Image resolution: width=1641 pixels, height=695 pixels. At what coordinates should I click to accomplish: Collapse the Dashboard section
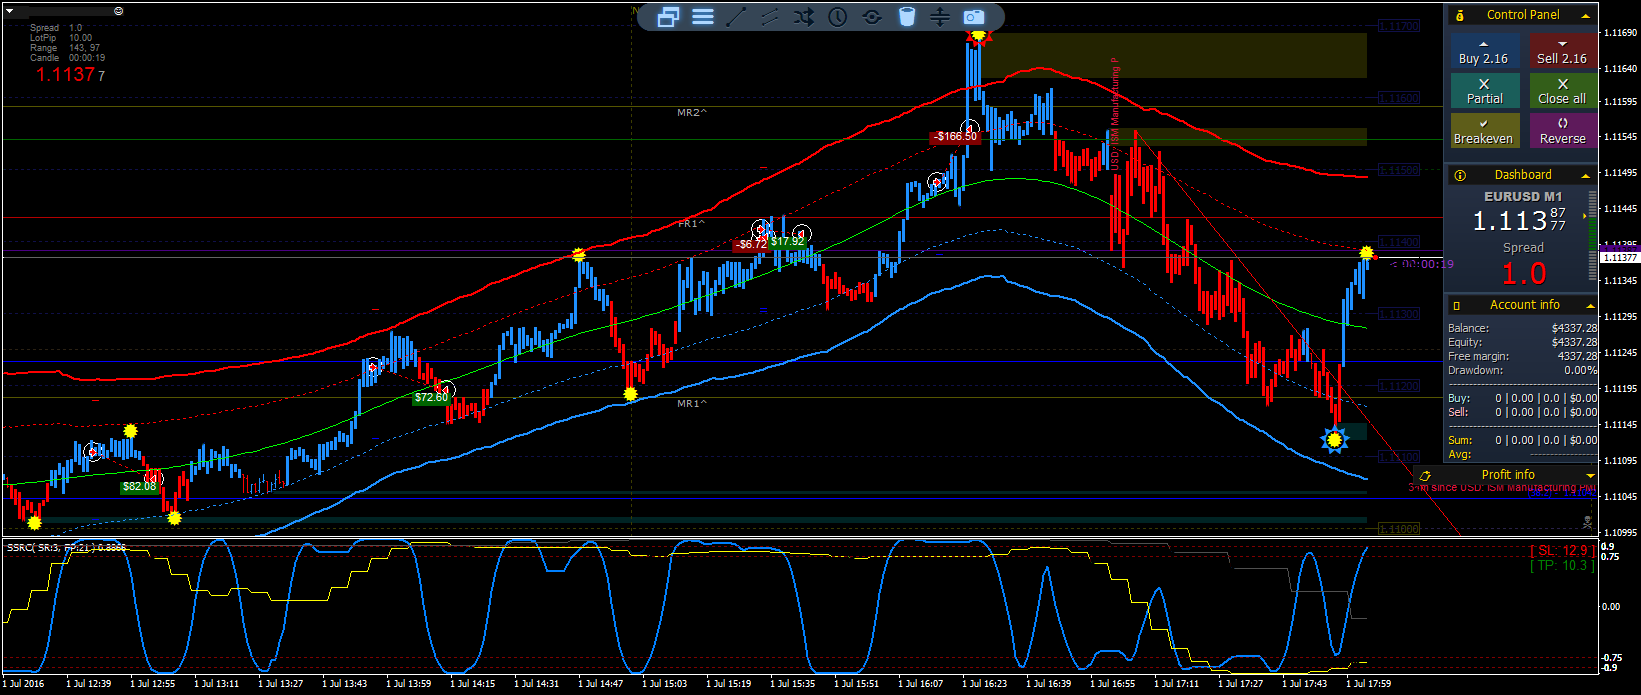pyautogui.click(x=1585, y=175)
